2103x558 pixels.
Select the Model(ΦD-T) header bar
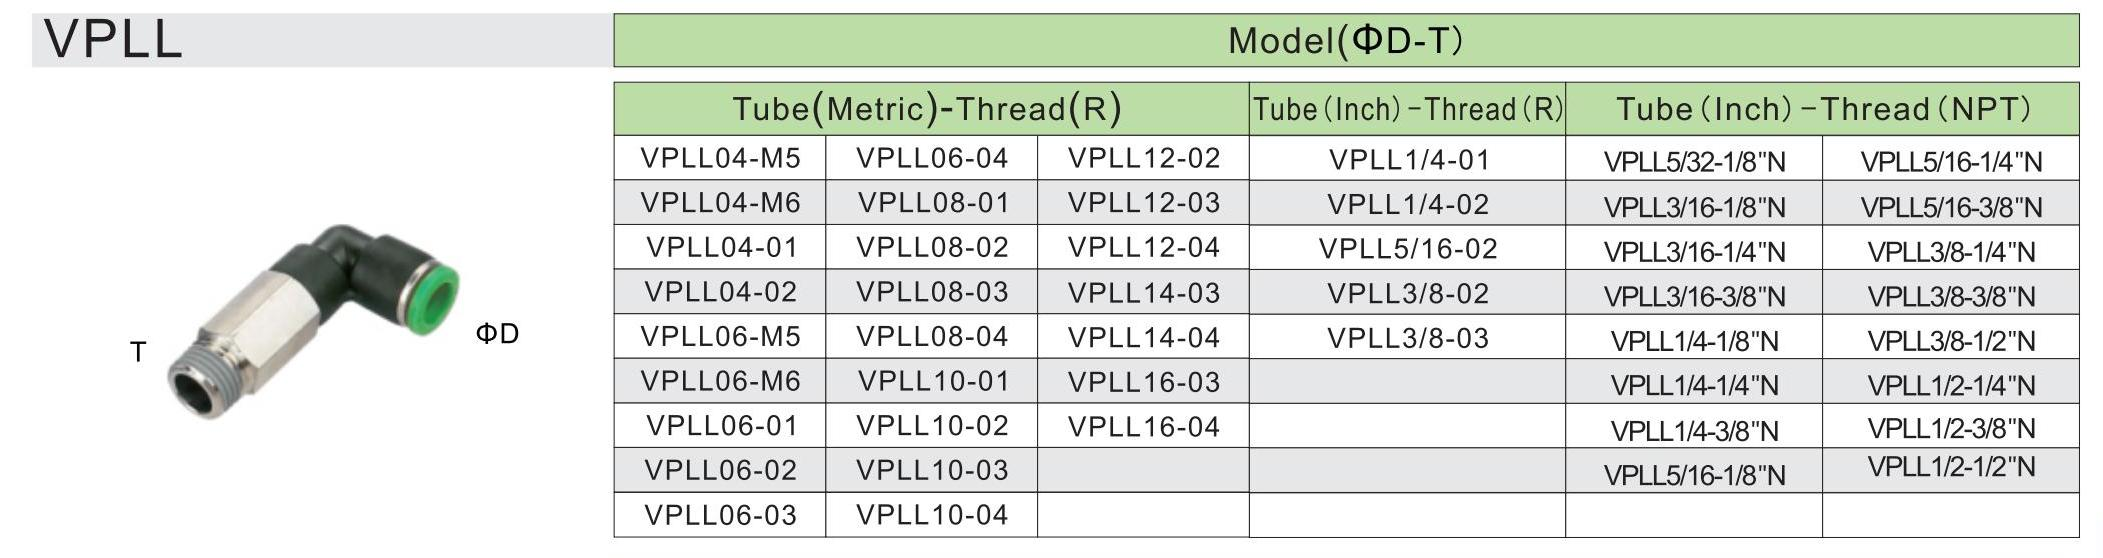pyautogui.click(x=1345, y=40)
